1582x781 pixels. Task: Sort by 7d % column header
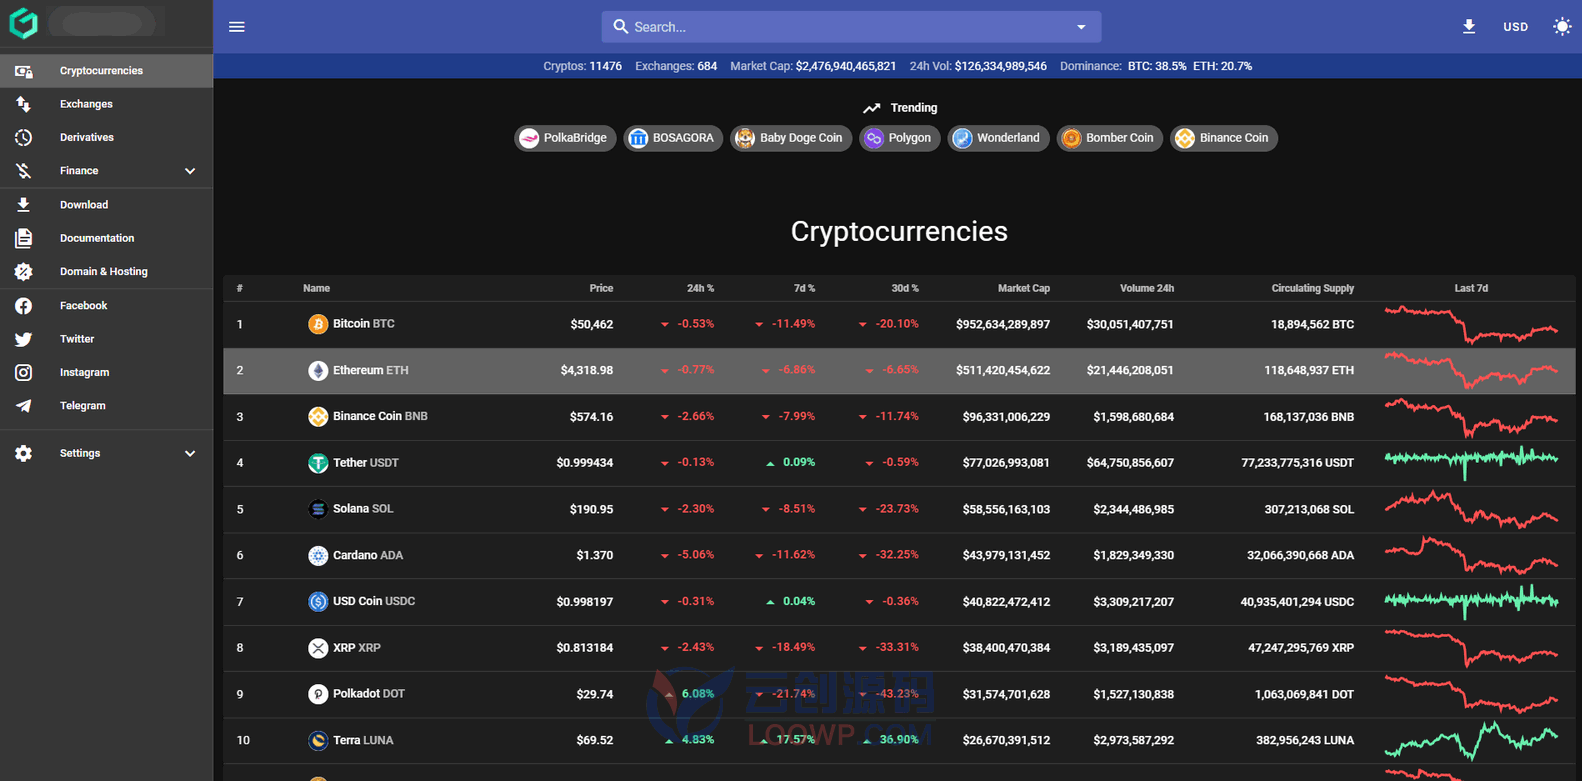[804, 288]
